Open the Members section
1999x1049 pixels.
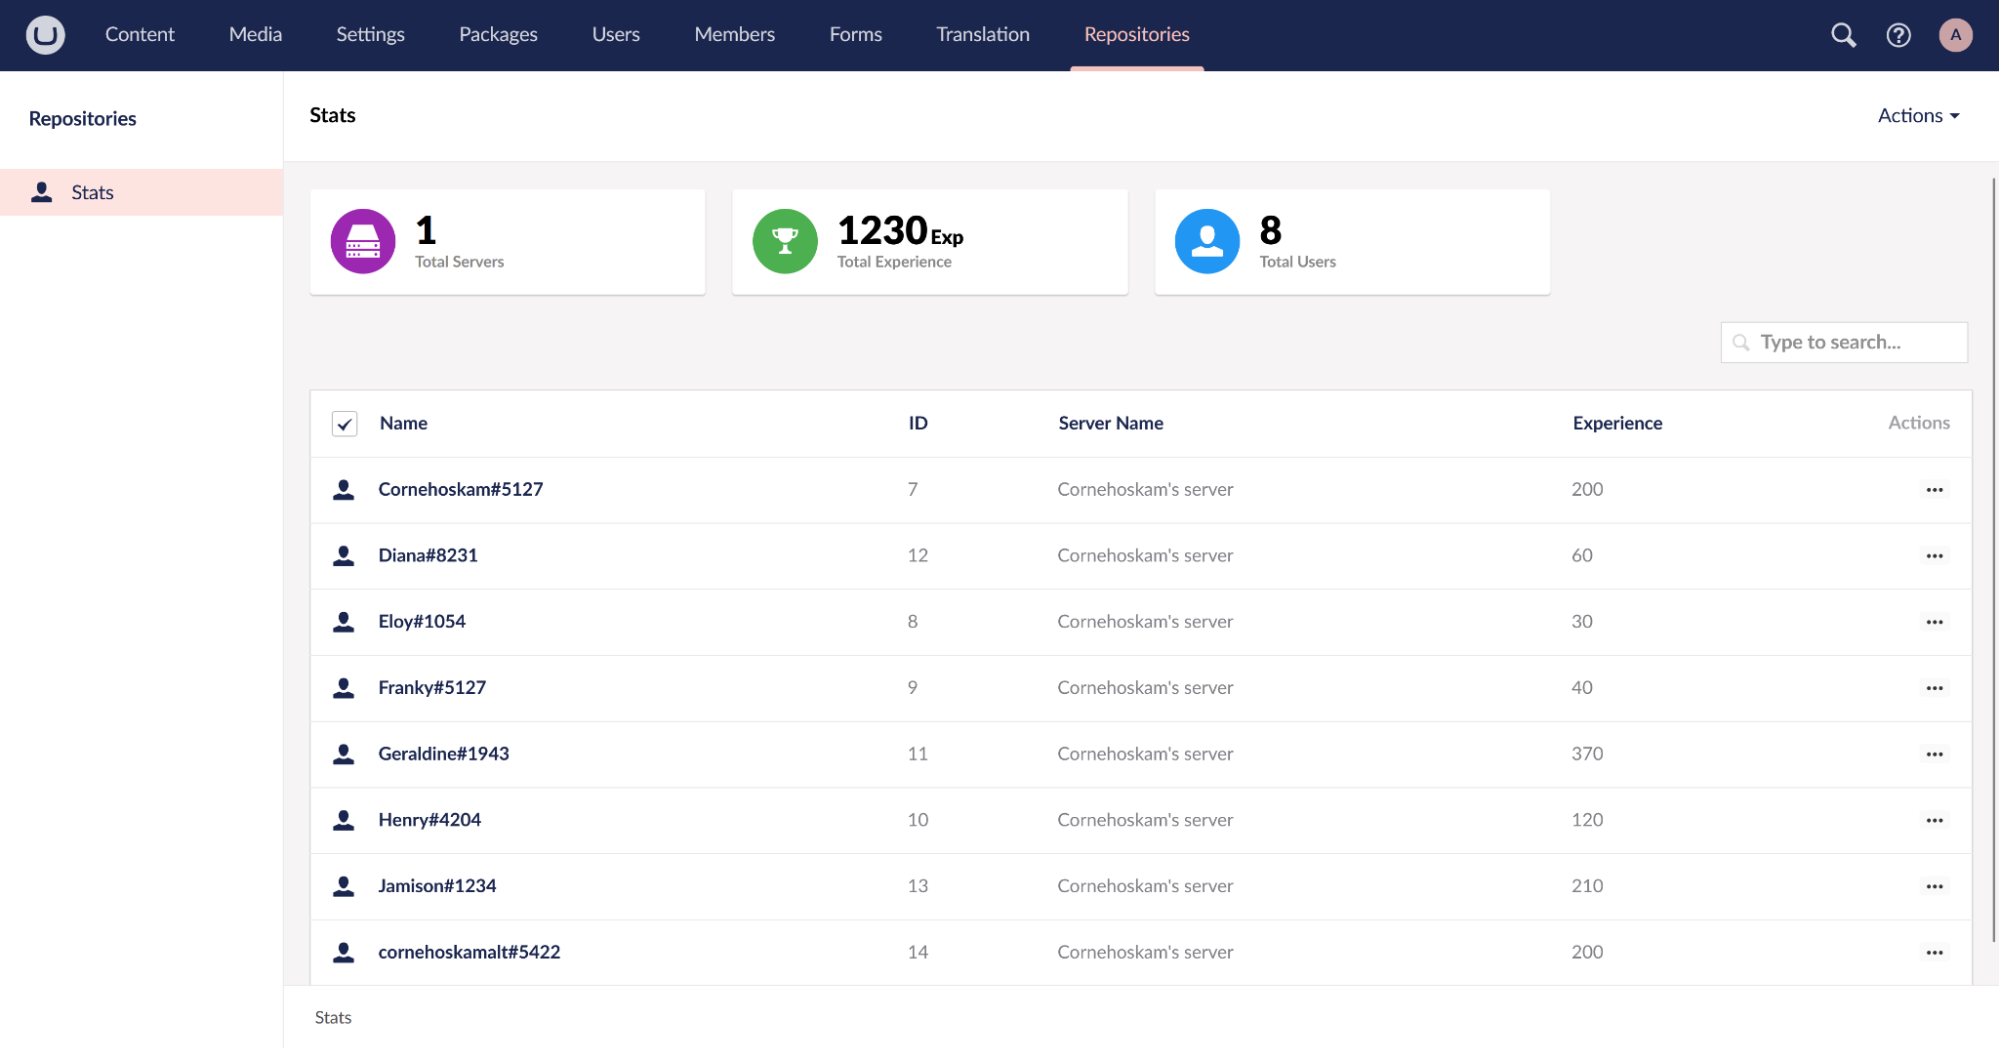point(734,34)
